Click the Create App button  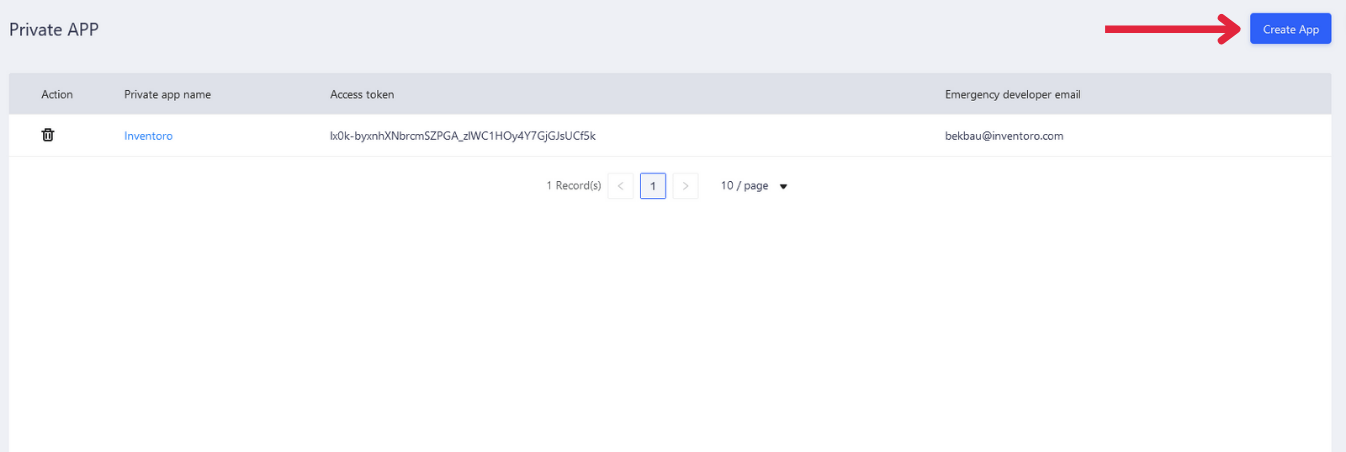click(1290, 30)
